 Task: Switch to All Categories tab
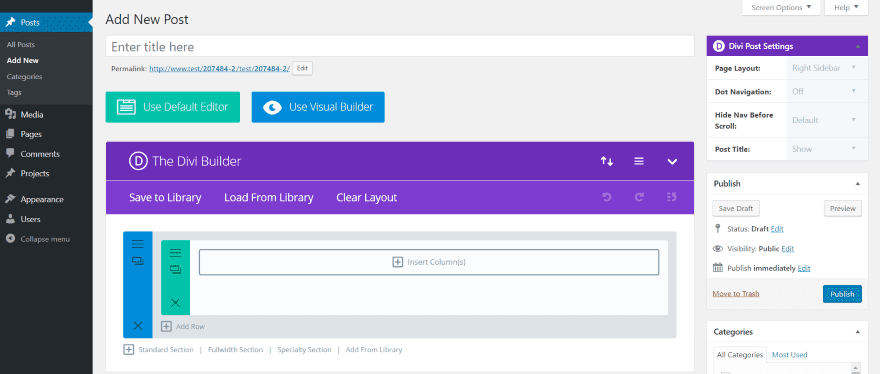740,355
